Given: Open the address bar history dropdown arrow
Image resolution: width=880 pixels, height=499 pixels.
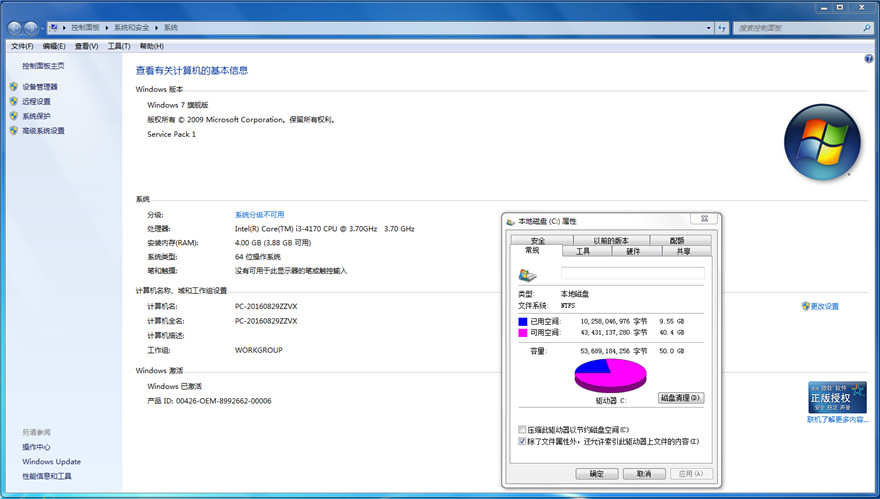Looking at the screenshot, I should point(708,28).
